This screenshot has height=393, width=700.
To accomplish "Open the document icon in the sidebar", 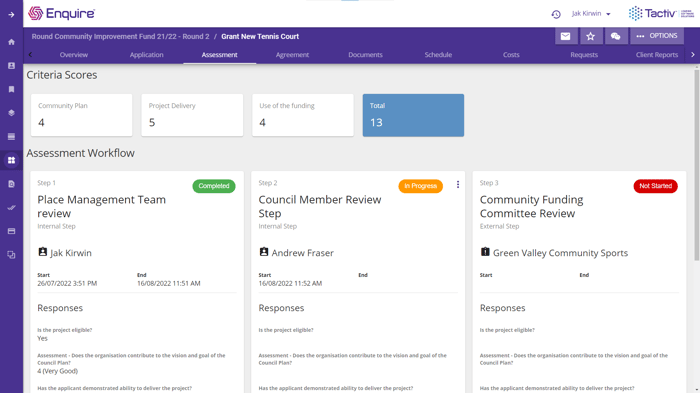I will [x=11, y=184].
